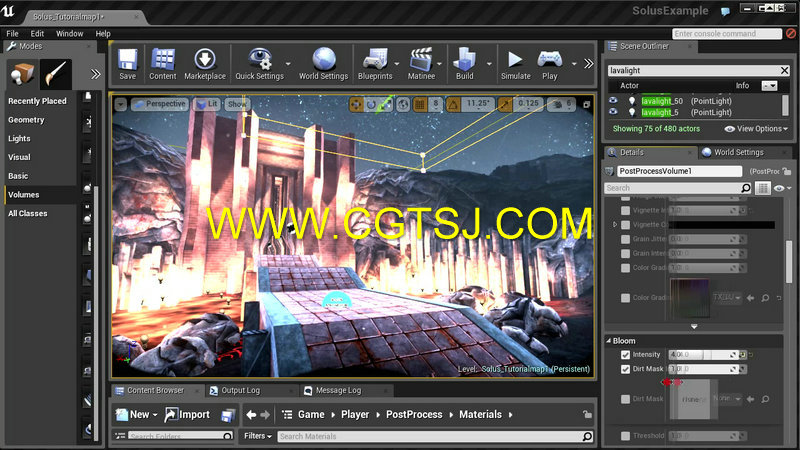Screen dimensions: 800x450
Task: Uncheck Dirt Mask intensity checkbox
Action: pyautogui.click(x=626, y=369)
